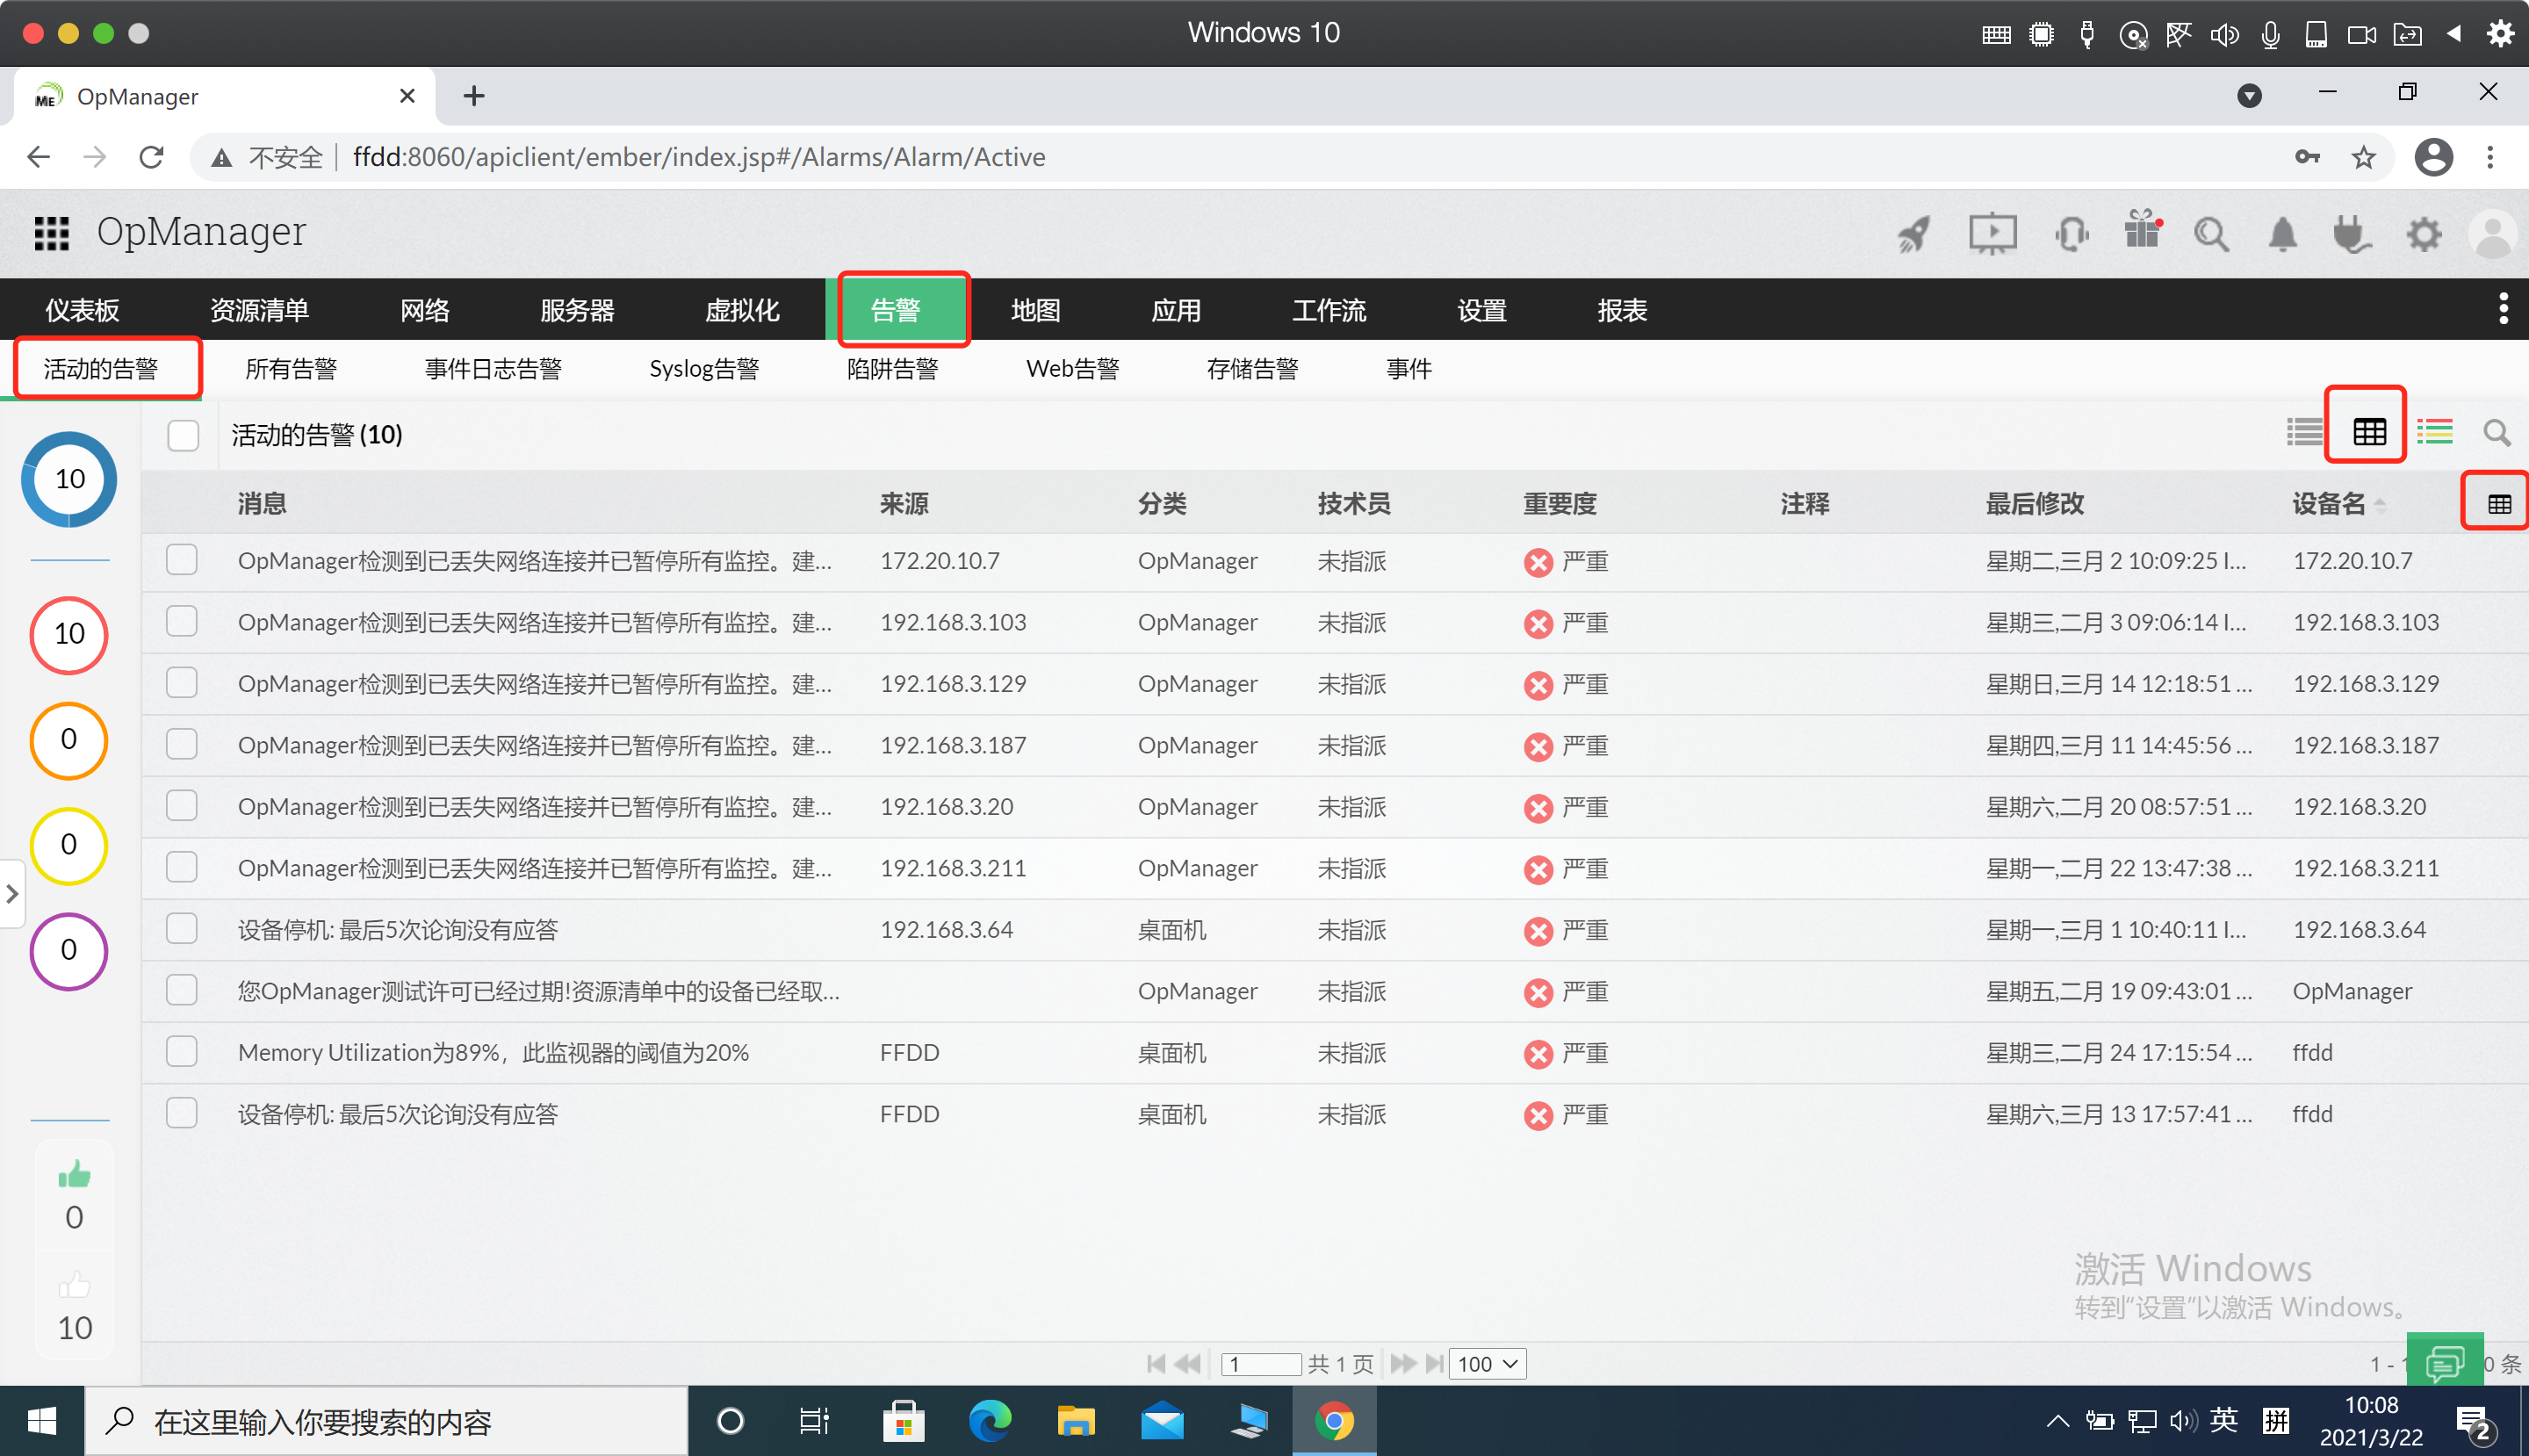Image resolution: width=2529 pixels, height=1456 pixels.
Task: Check the 192.168.3.103 alarm row checkbox
Action: coord(181,621)
